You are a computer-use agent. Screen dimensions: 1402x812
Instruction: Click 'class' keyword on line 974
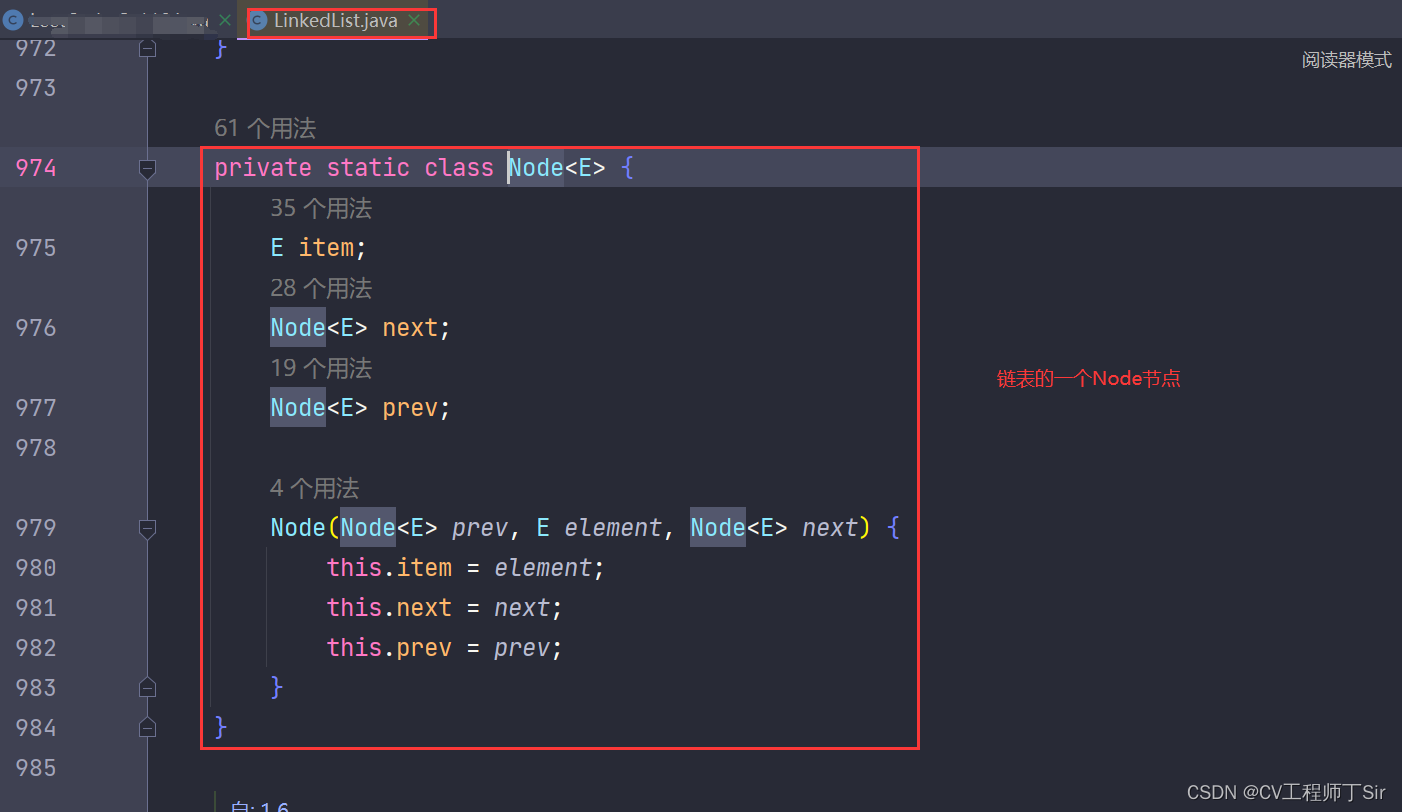[x=459, y=168]
